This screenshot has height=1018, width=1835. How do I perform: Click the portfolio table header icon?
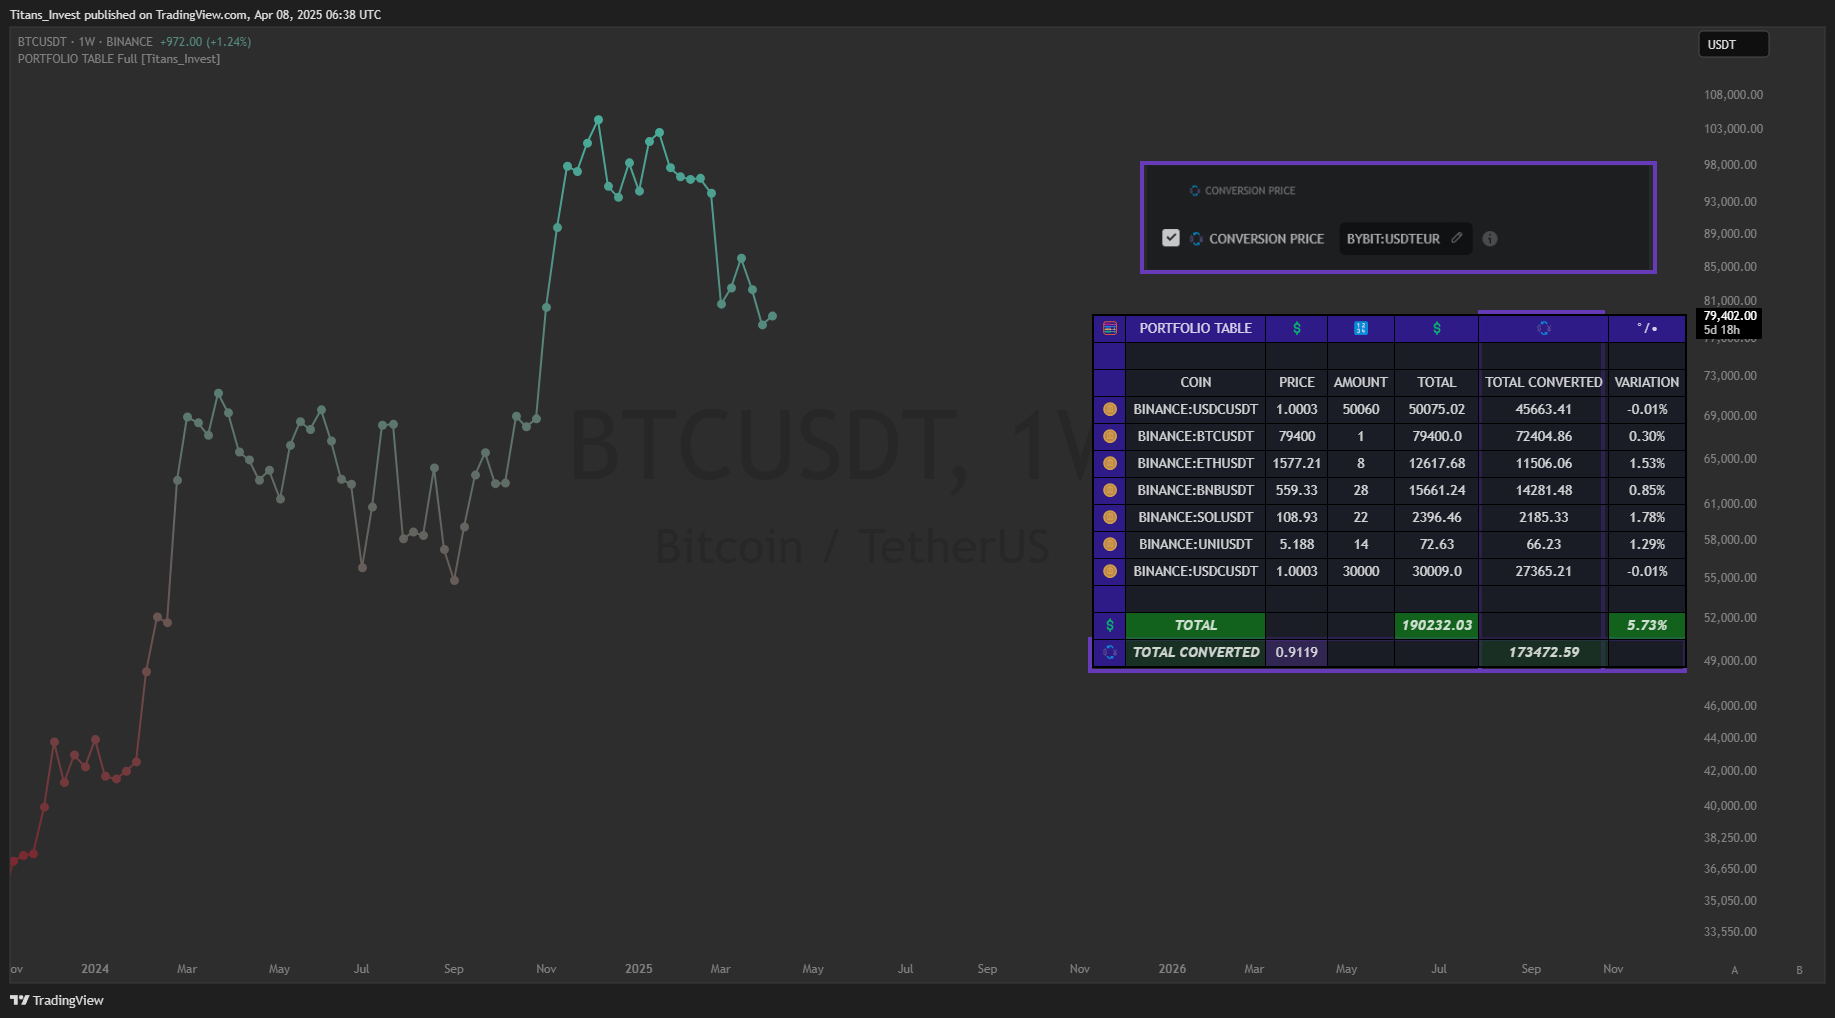coord(1110,328)
